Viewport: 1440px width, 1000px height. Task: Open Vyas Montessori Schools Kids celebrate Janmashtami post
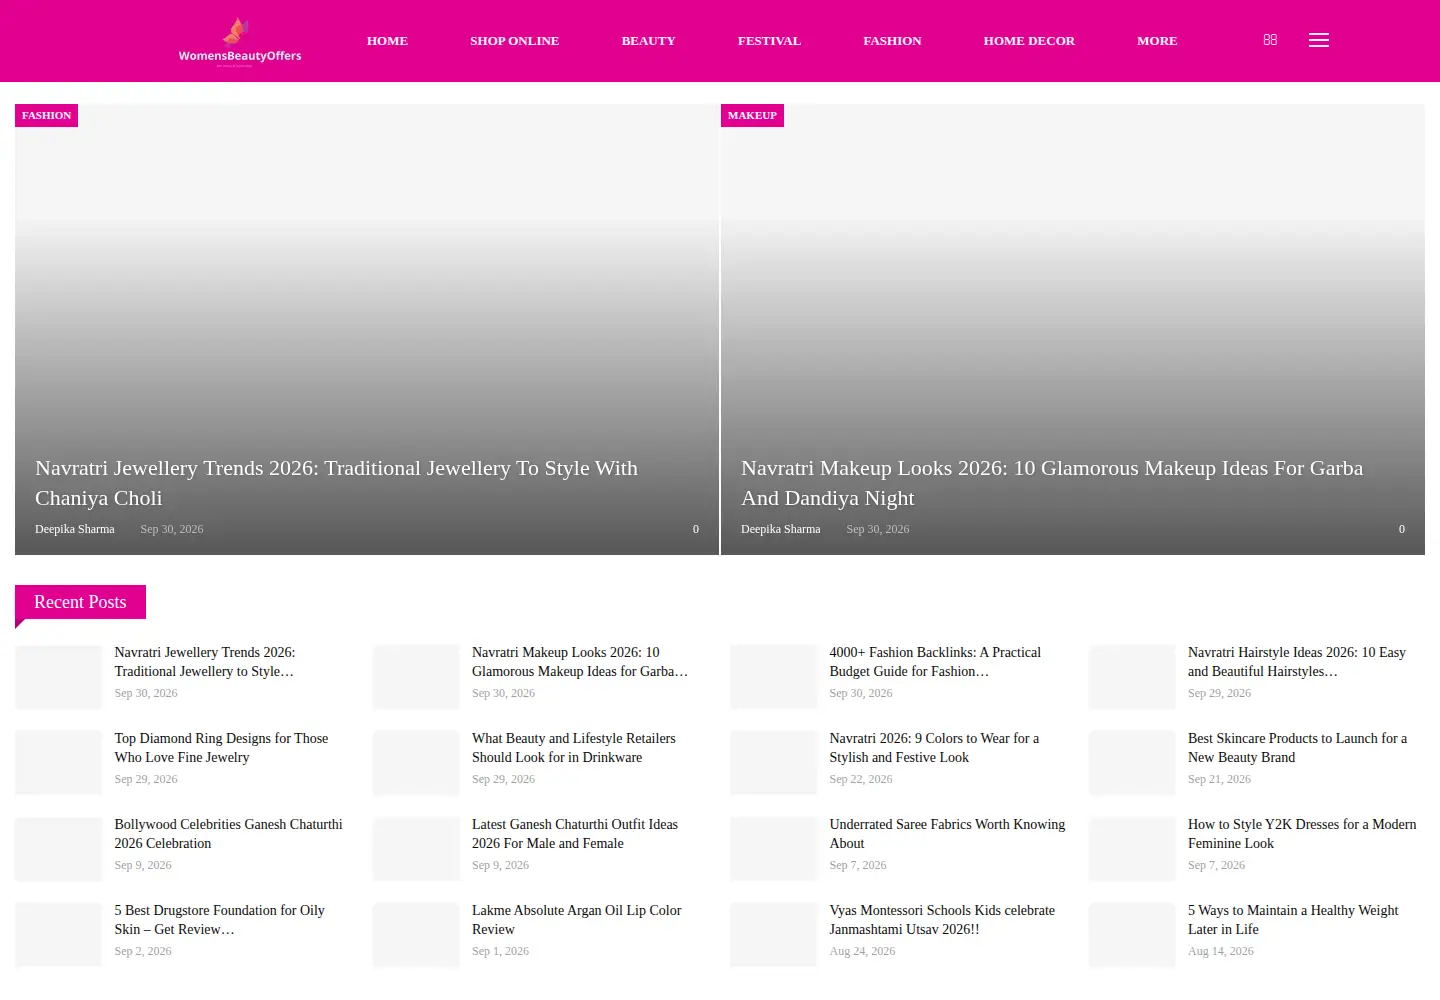pyautogui.click(x=942, y=920)
